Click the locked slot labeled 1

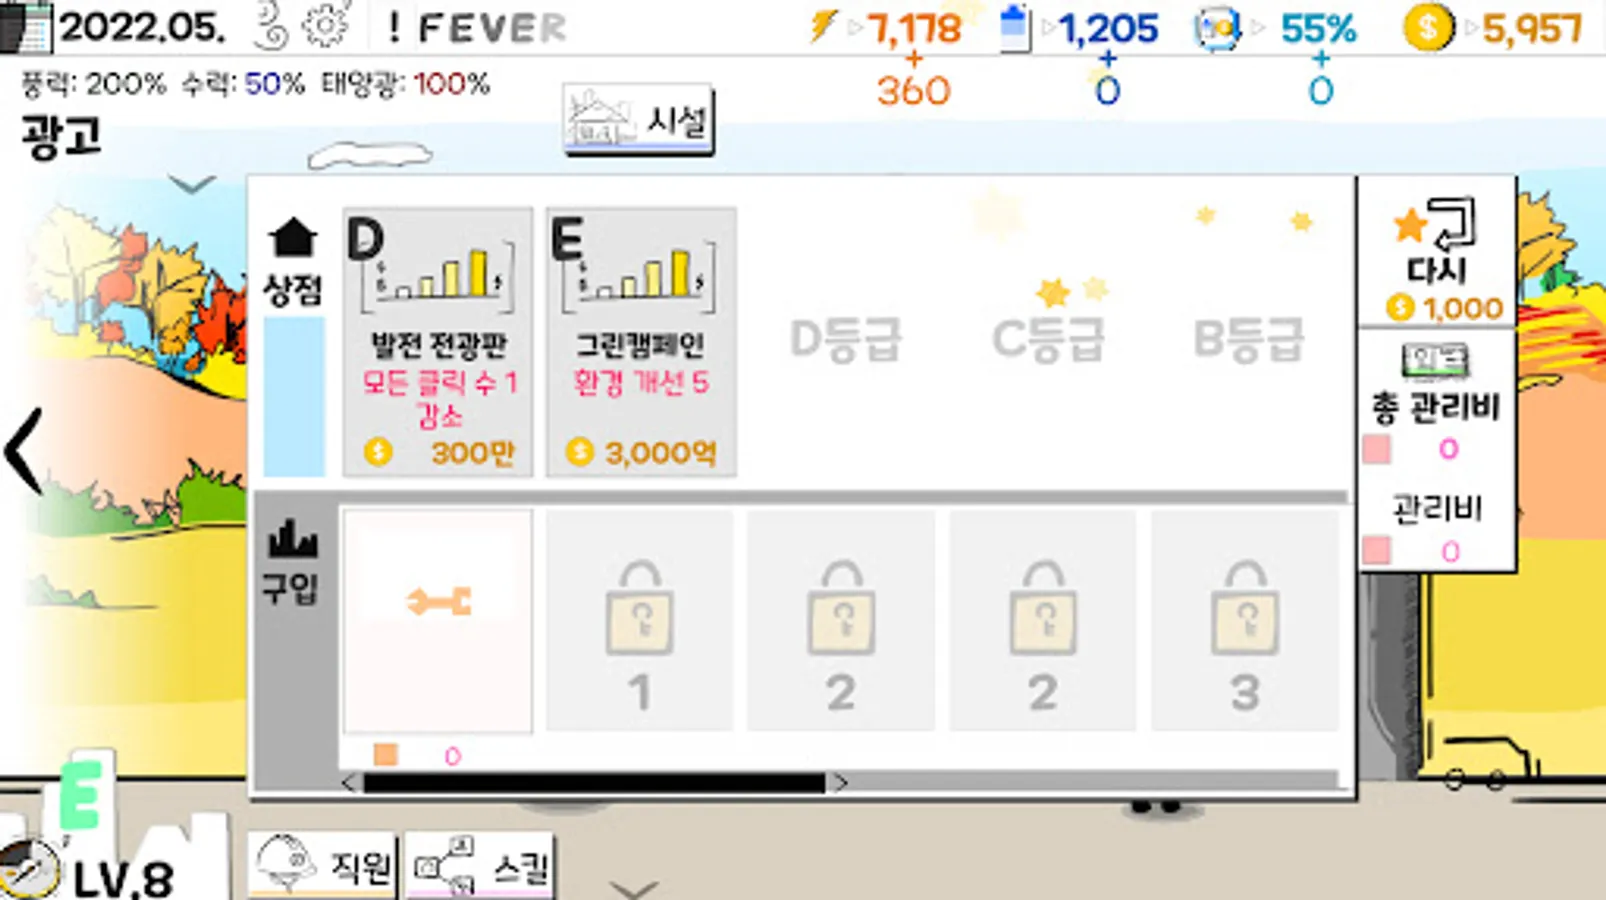(640, 621)
